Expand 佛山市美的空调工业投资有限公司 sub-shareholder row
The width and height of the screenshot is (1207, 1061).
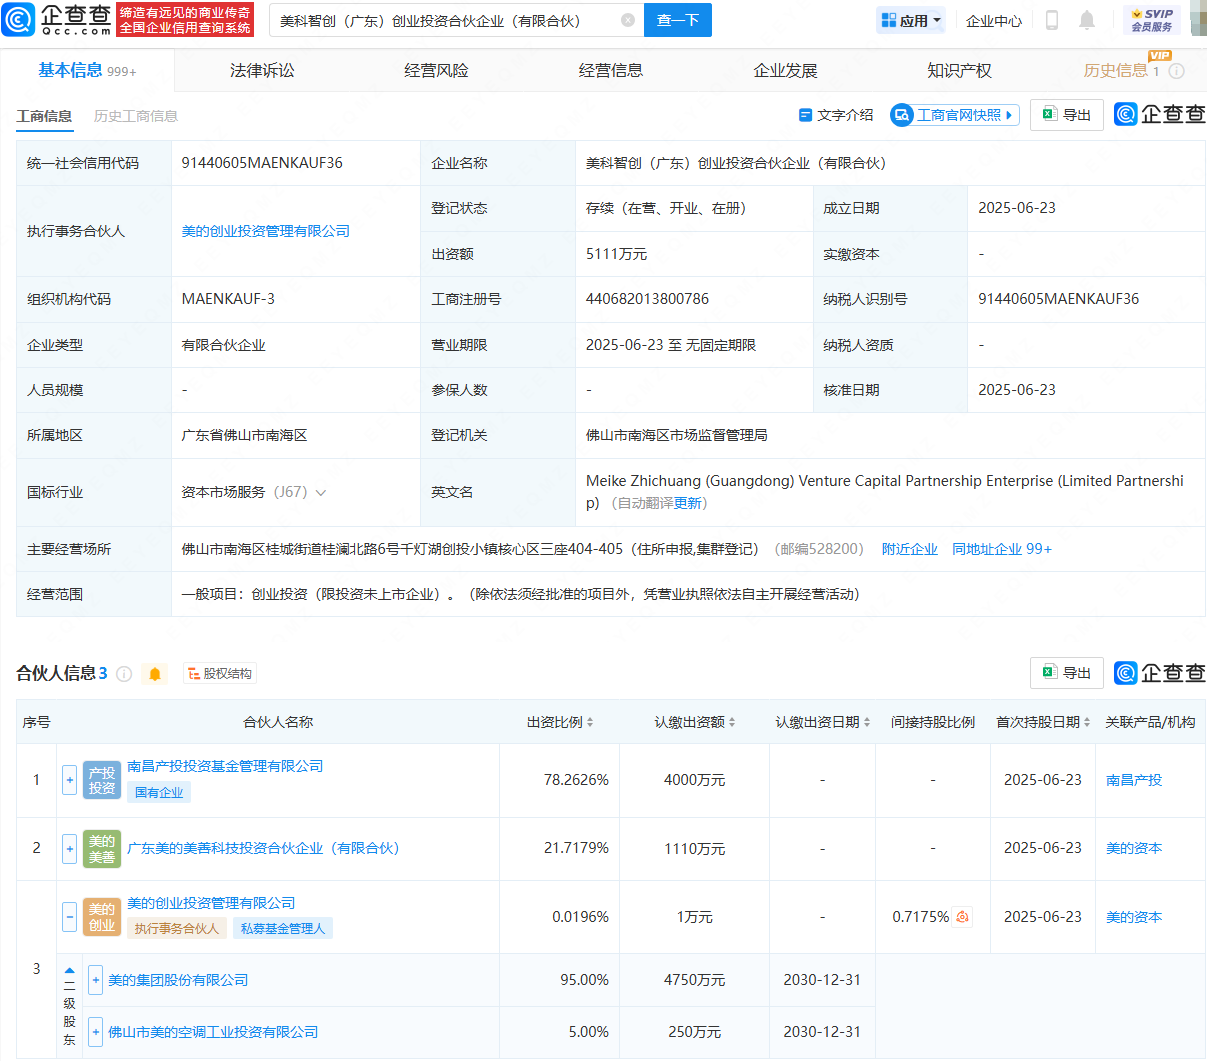96,1032
